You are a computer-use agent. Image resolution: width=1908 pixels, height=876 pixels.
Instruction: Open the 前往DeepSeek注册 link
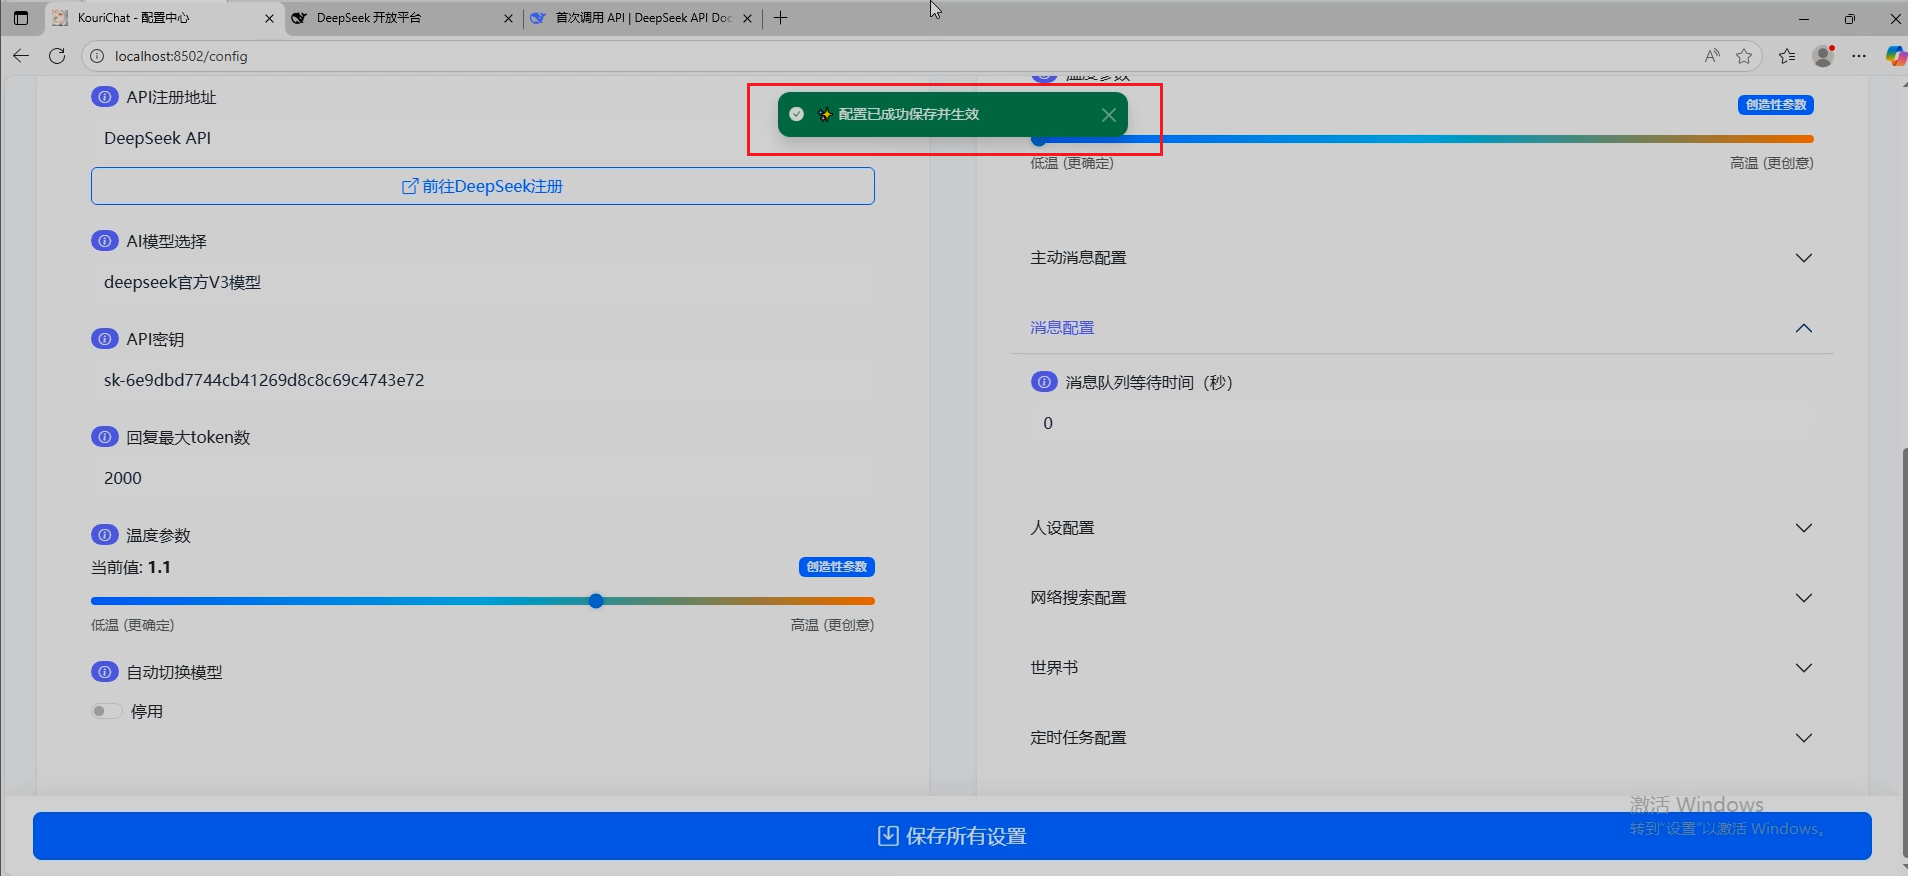click(x=482, y=186)
